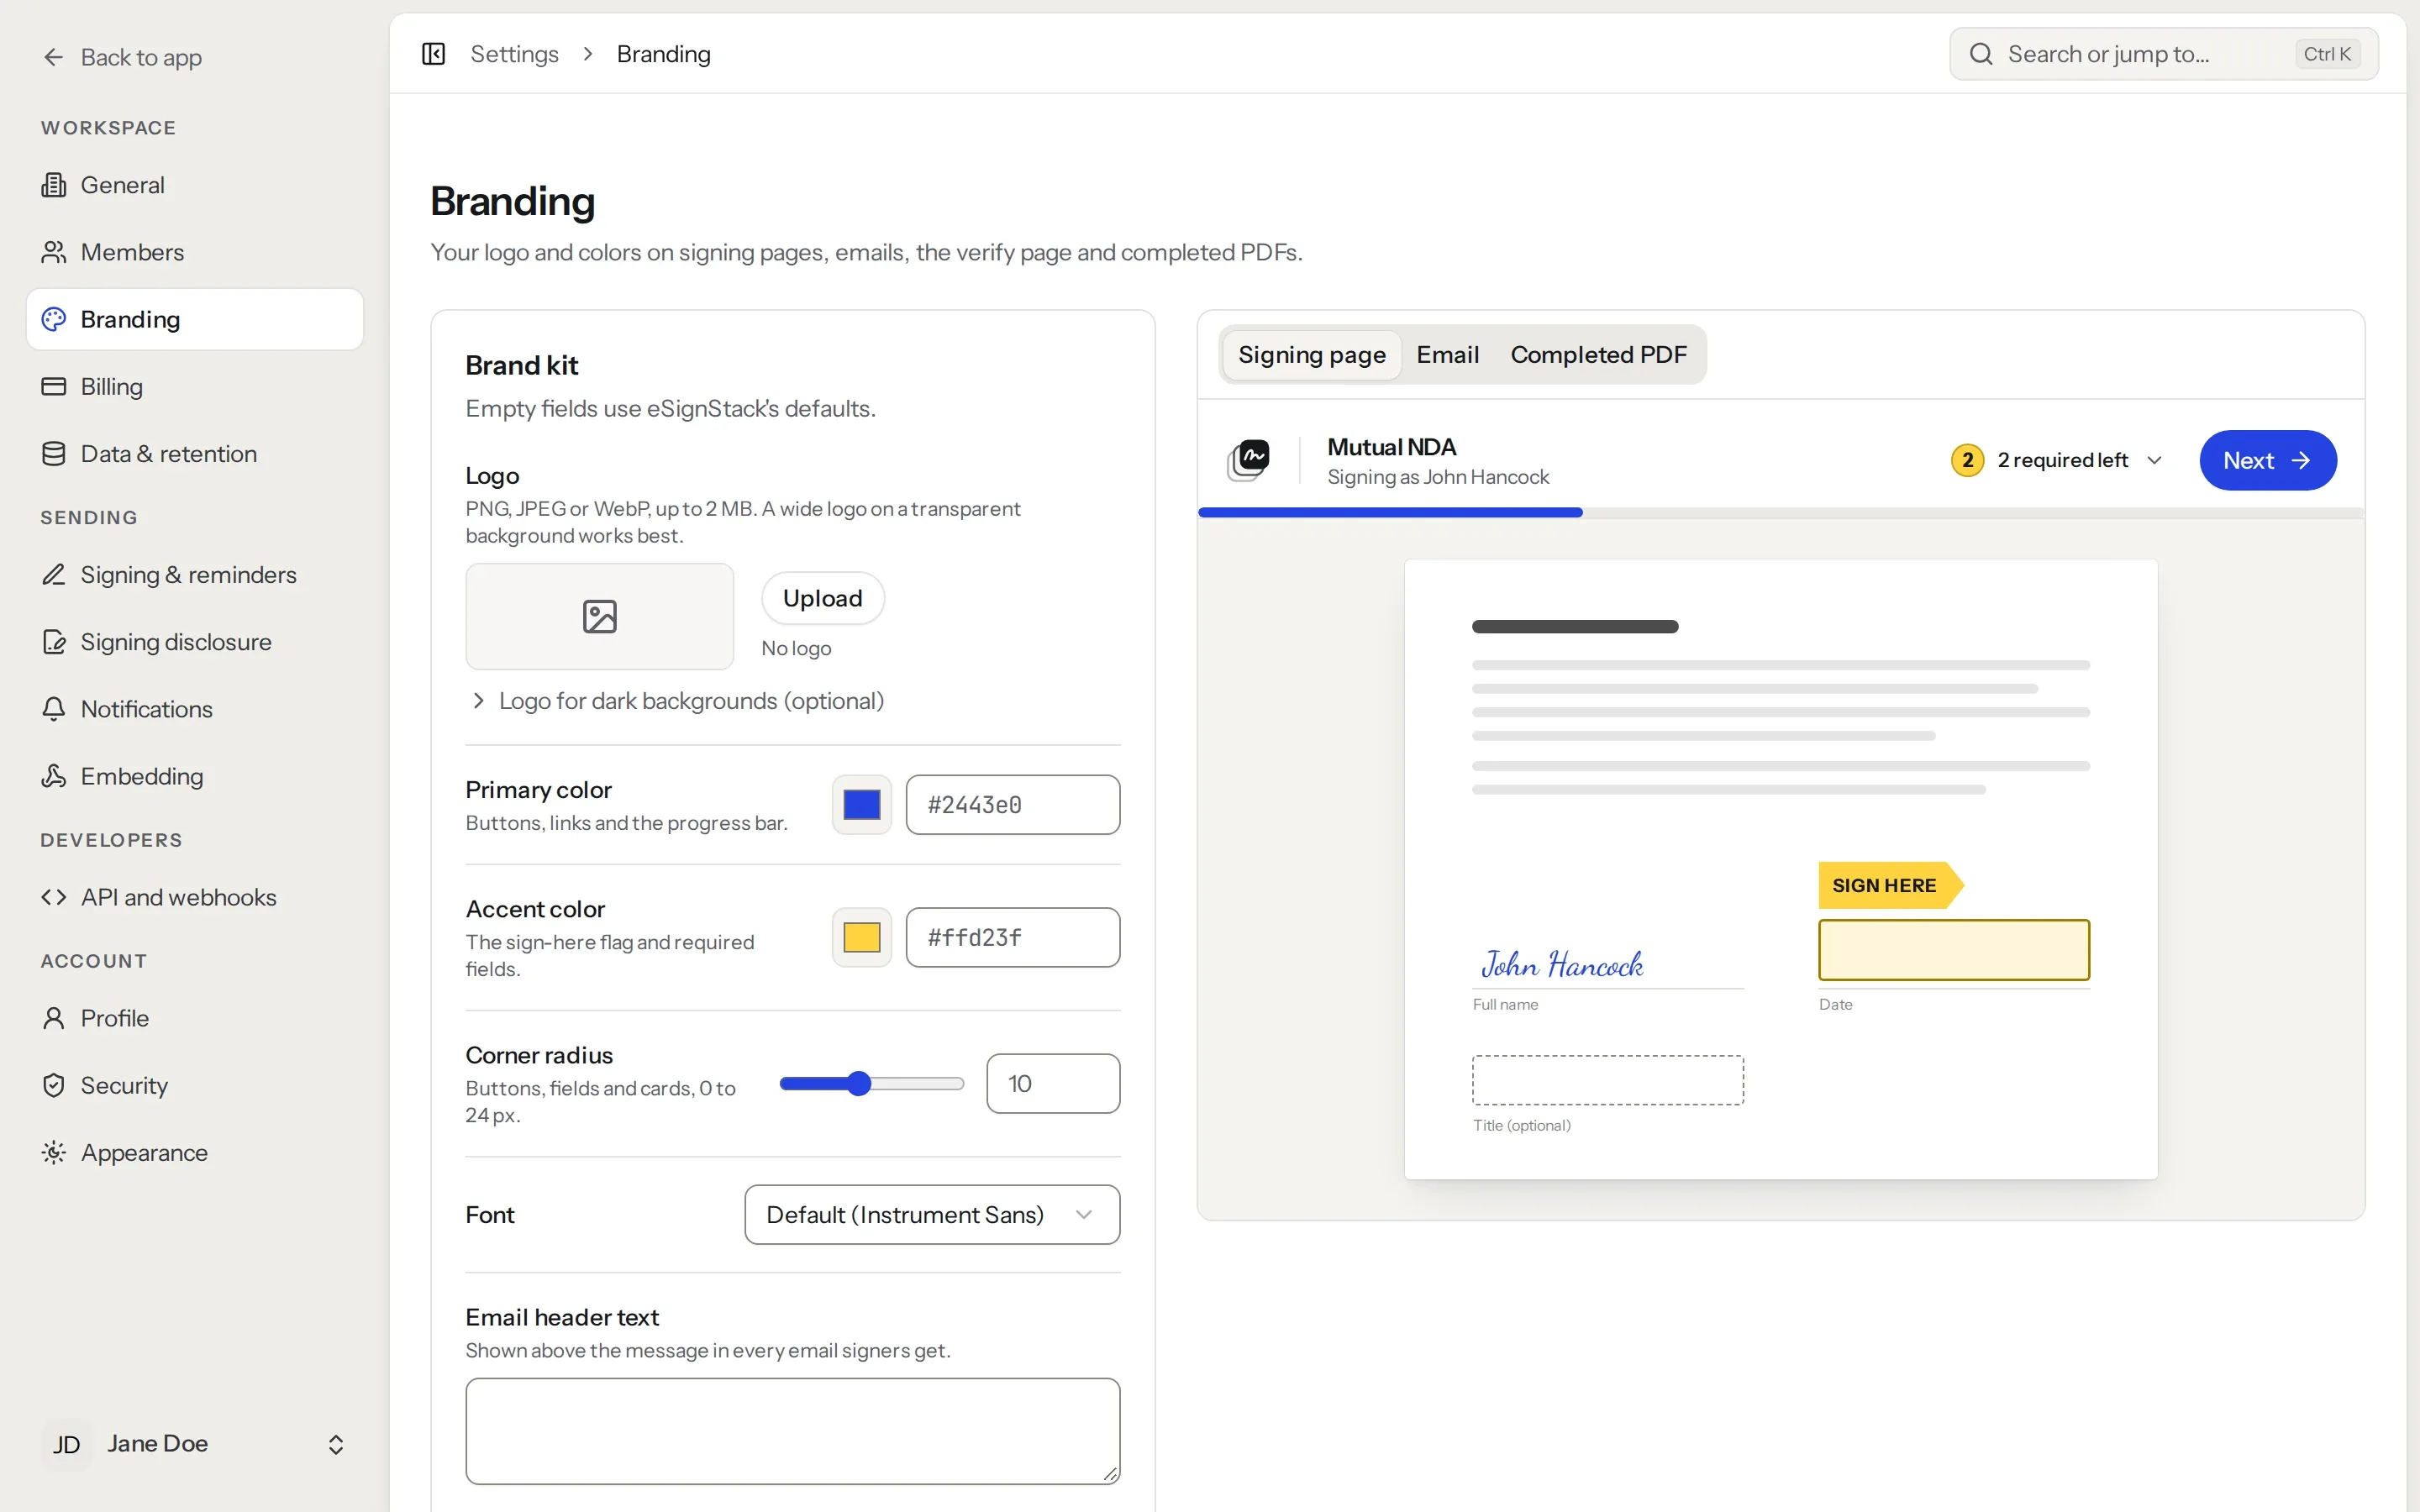Image resolution: width=2420 pixels, height=1512 pixels.
Task: Click the SIGN HERE flag
Action: coord(1890,885)
